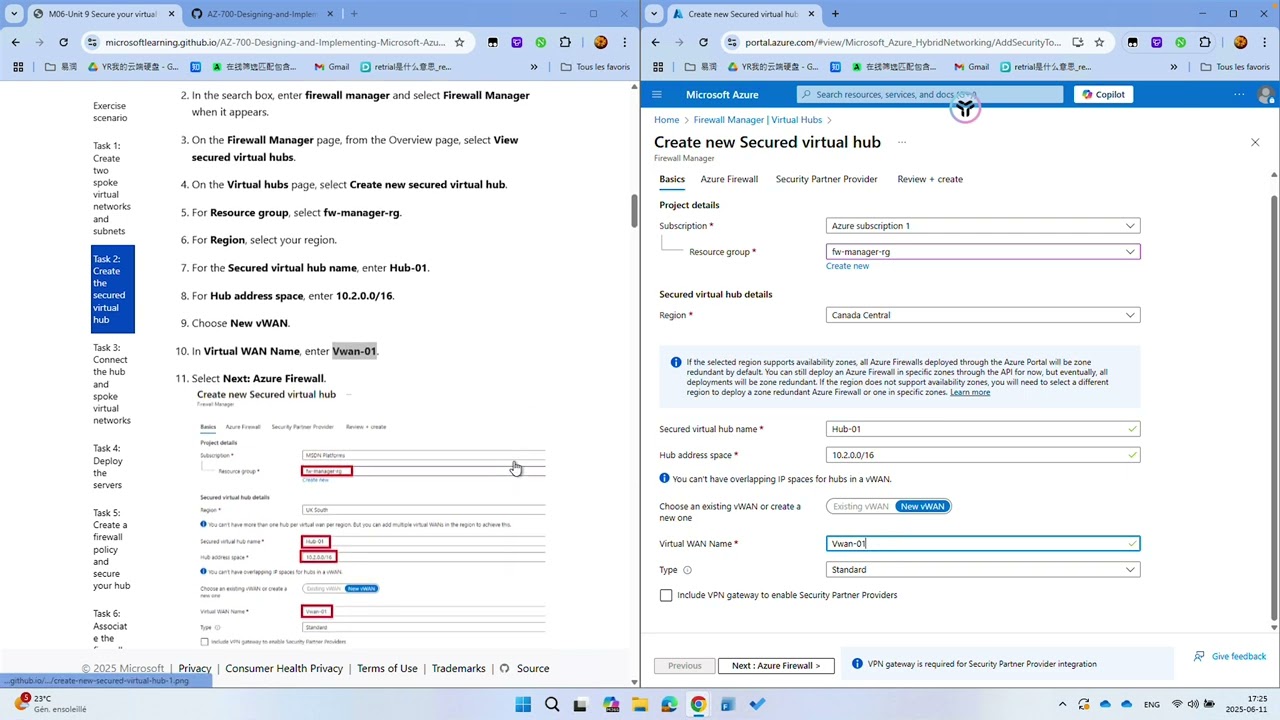Open new tab in Azure browser window
Viewport: 1280px width, 720px height.
(835, 14)
